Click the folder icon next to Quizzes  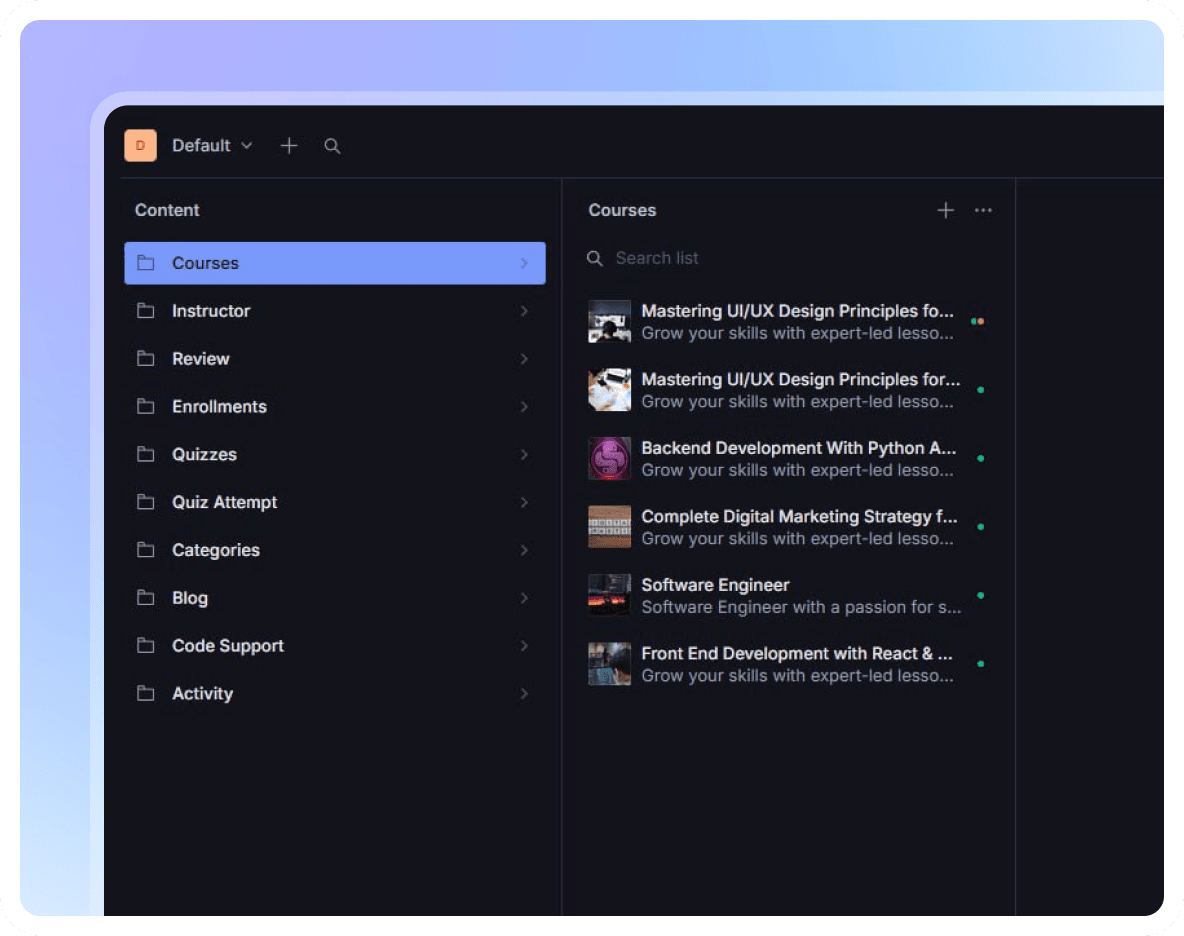tap(145, 454)
